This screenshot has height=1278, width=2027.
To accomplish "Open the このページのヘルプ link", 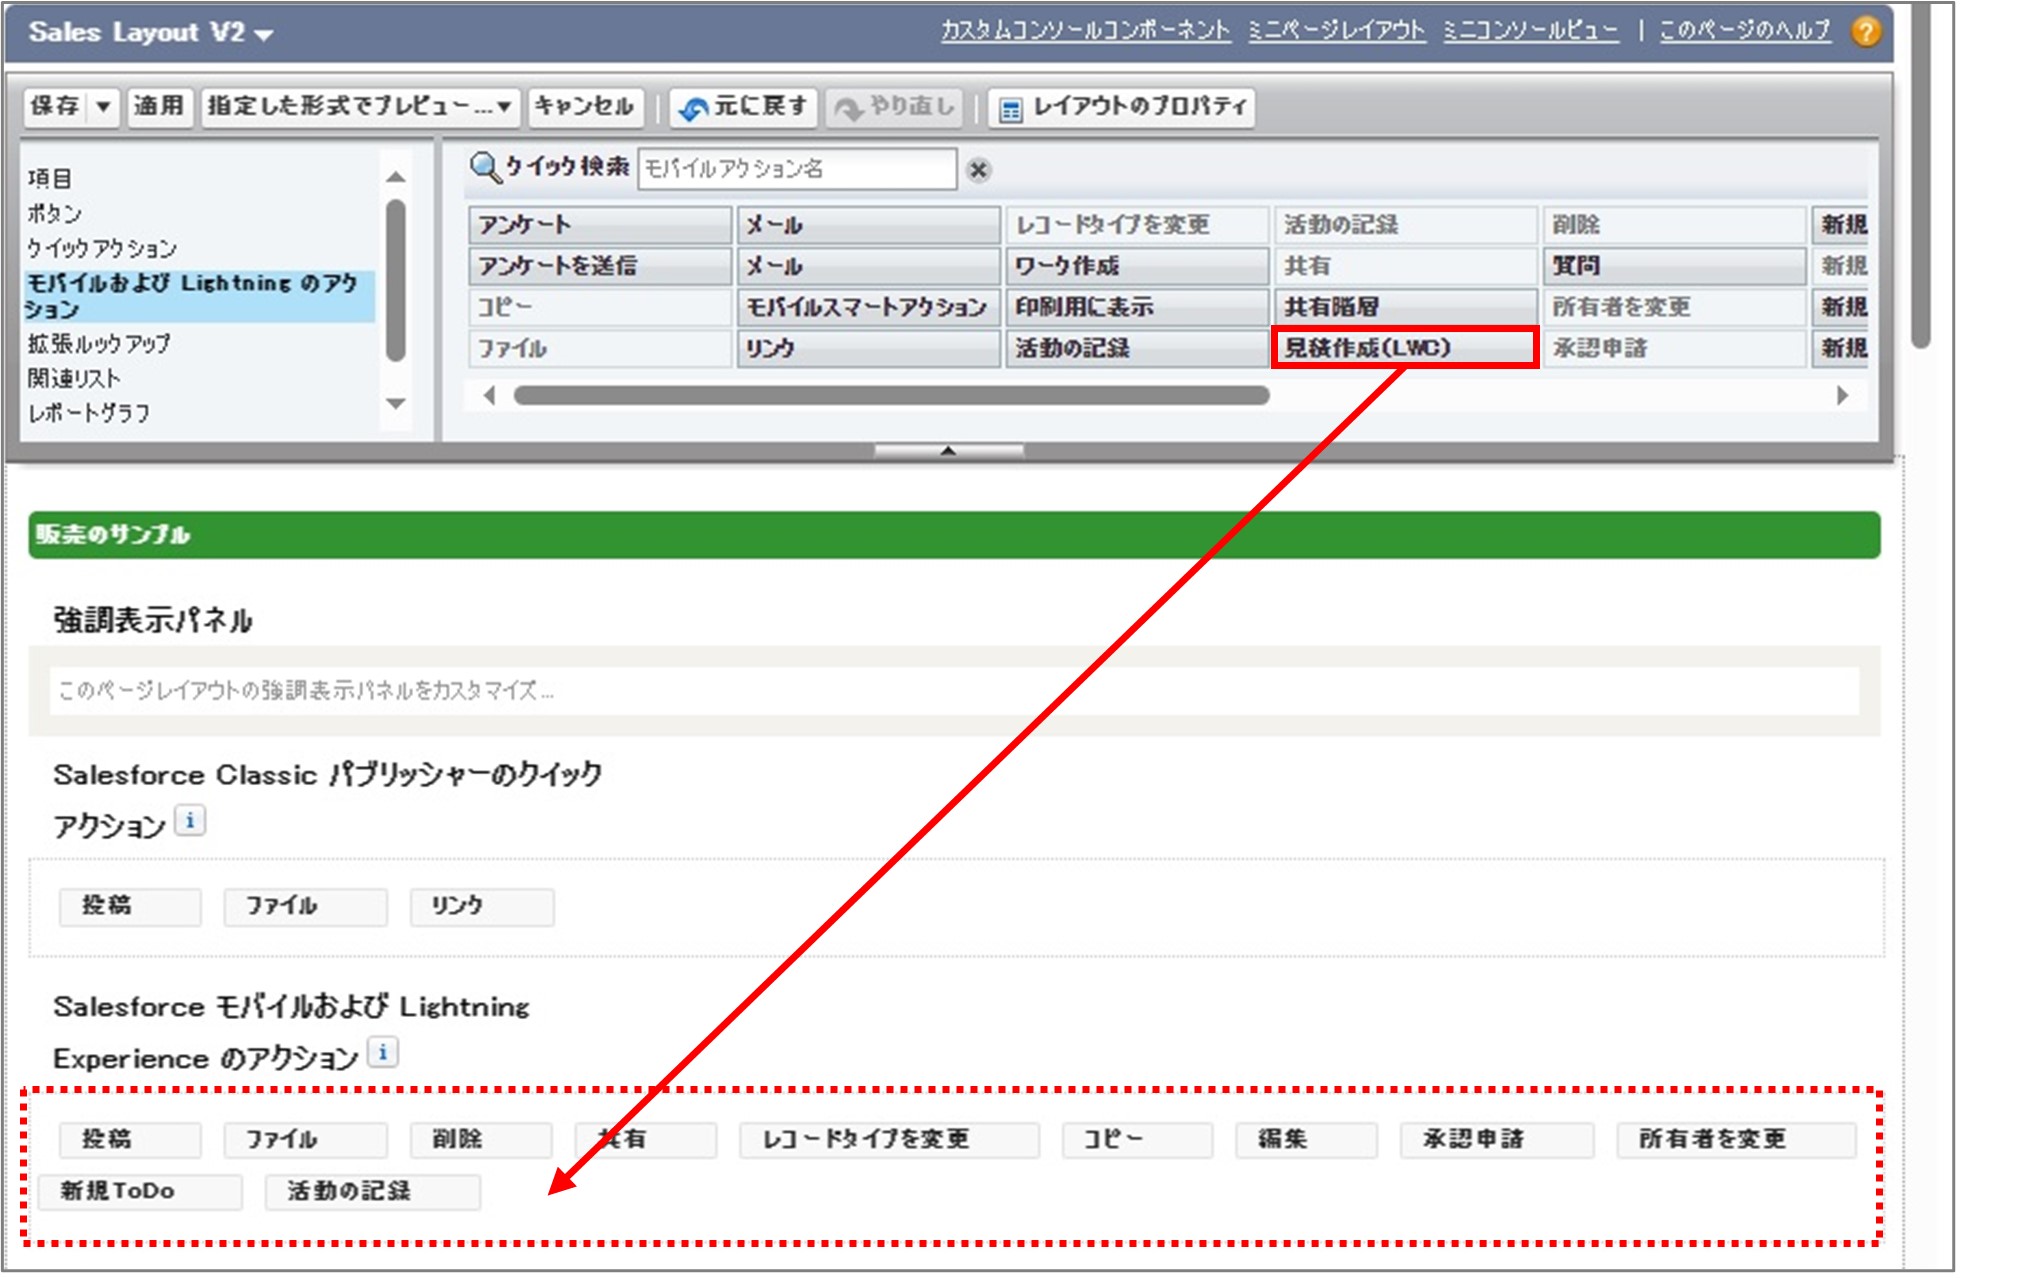I will click(1745, 31).
